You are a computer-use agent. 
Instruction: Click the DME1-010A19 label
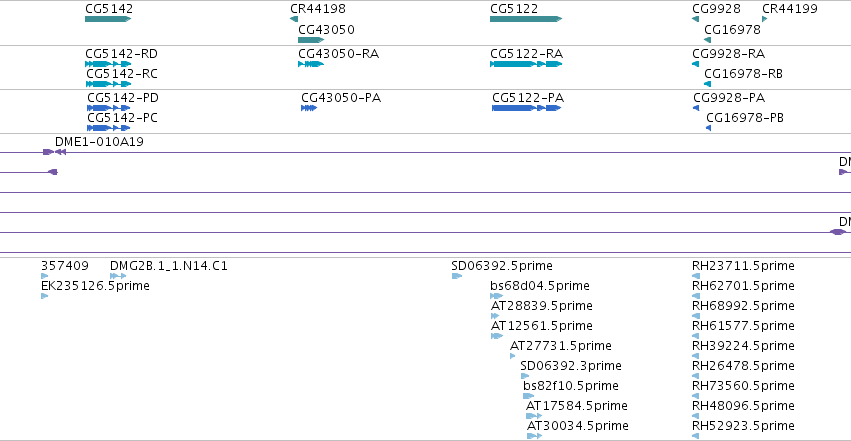pyautogui.click(x=99, y=142)
